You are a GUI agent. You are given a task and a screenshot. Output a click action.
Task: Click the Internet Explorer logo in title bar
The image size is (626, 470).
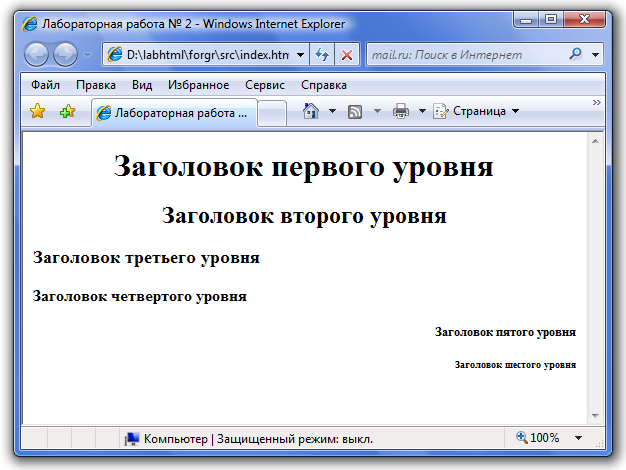(x=30, y=24)
